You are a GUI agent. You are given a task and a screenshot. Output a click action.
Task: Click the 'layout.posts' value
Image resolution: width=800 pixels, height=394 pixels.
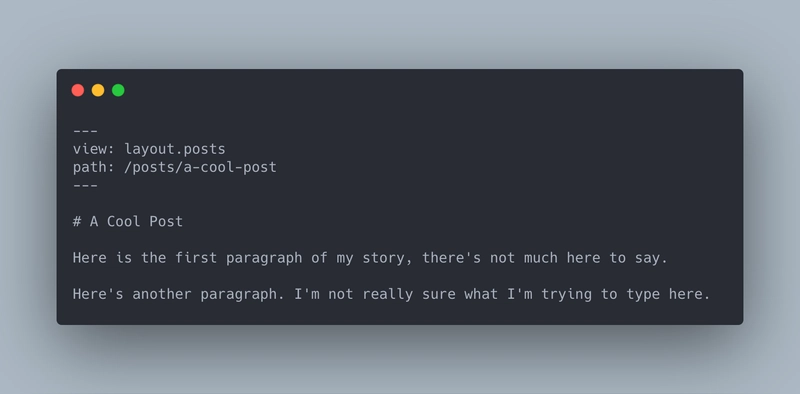175,149
